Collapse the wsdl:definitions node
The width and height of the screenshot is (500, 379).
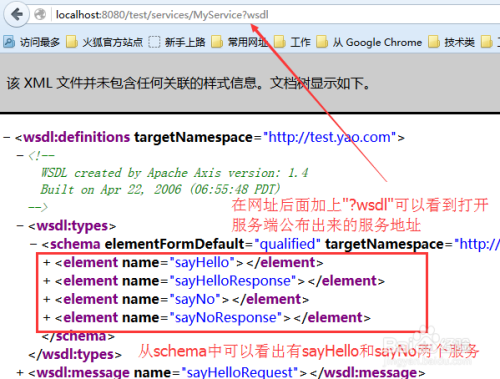(6, 137)
